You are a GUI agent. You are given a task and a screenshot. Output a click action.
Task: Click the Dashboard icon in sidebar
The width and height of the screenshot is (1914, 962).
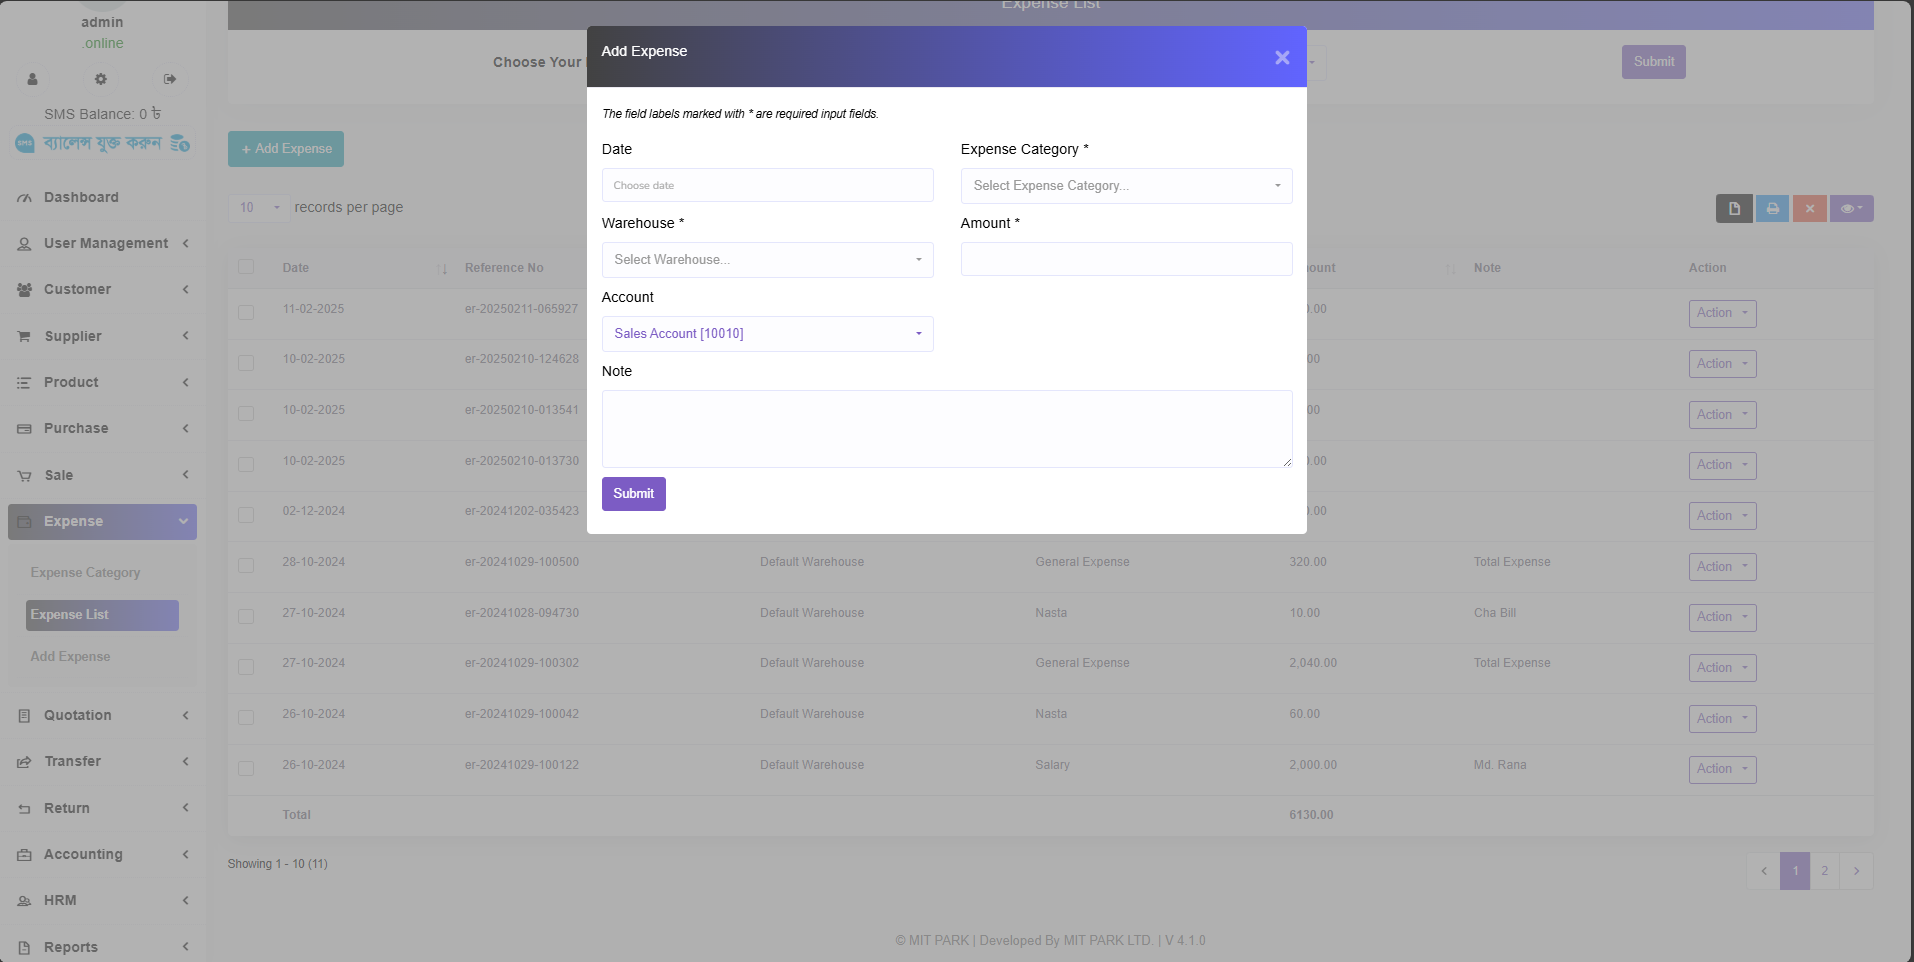[24, 198]
